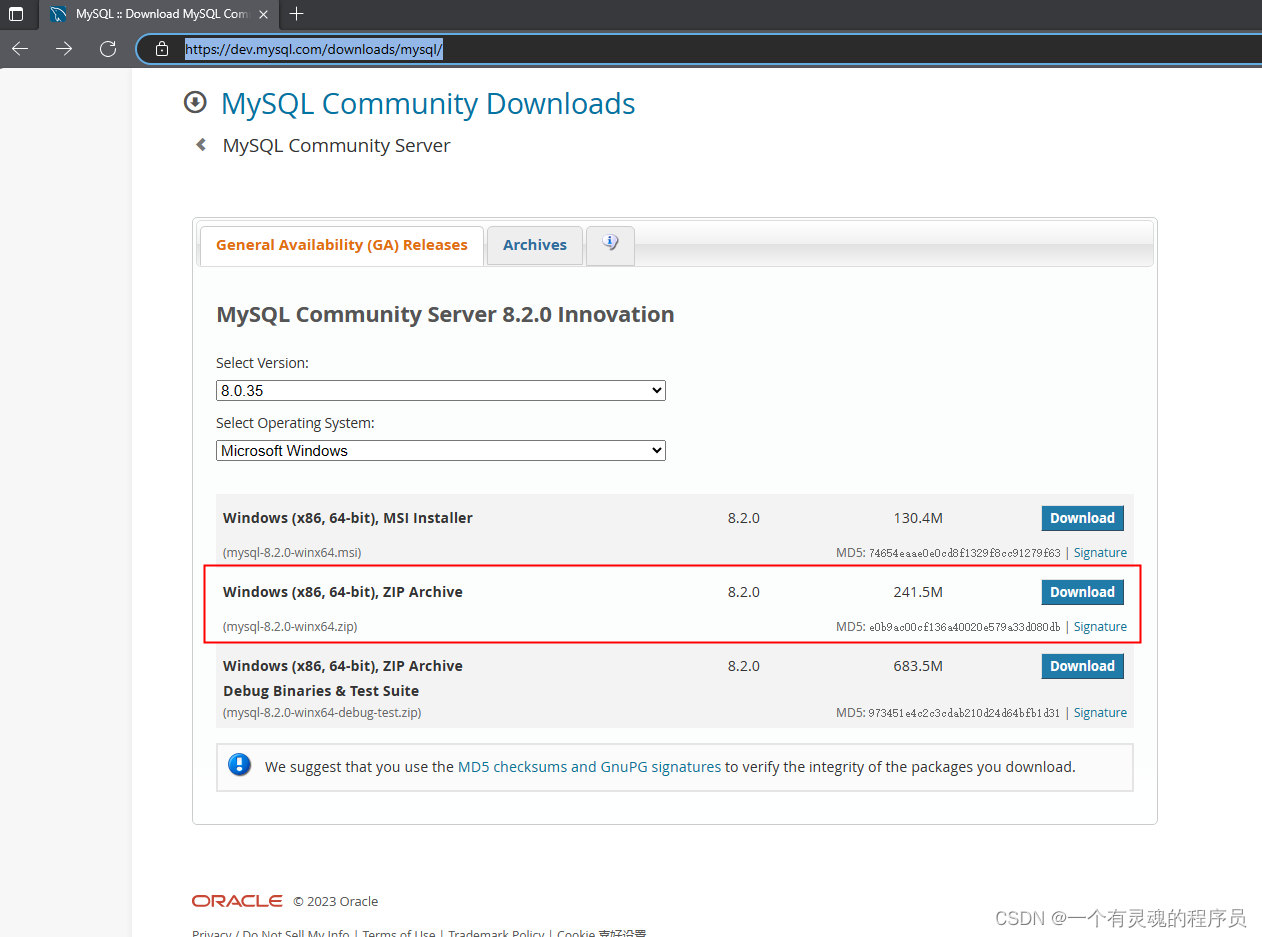This screenshot has width=1262, height=937.
Task: Click the new tab plus button
Action: (x=296, y=14)
